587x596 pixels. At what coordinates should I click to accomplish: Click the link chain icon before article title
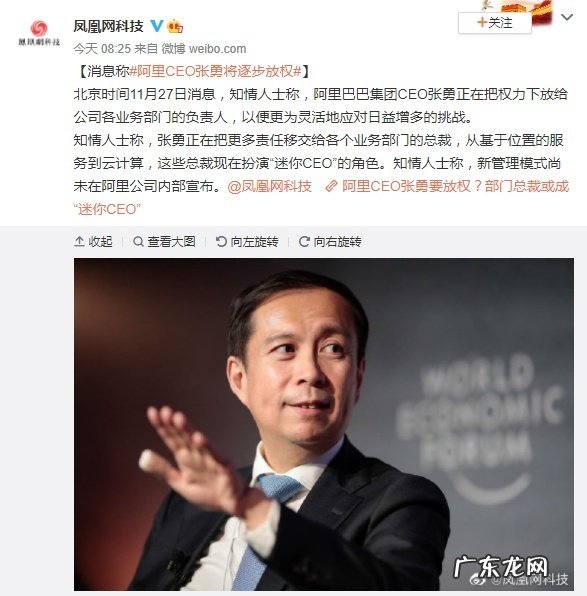click(331, 186)
